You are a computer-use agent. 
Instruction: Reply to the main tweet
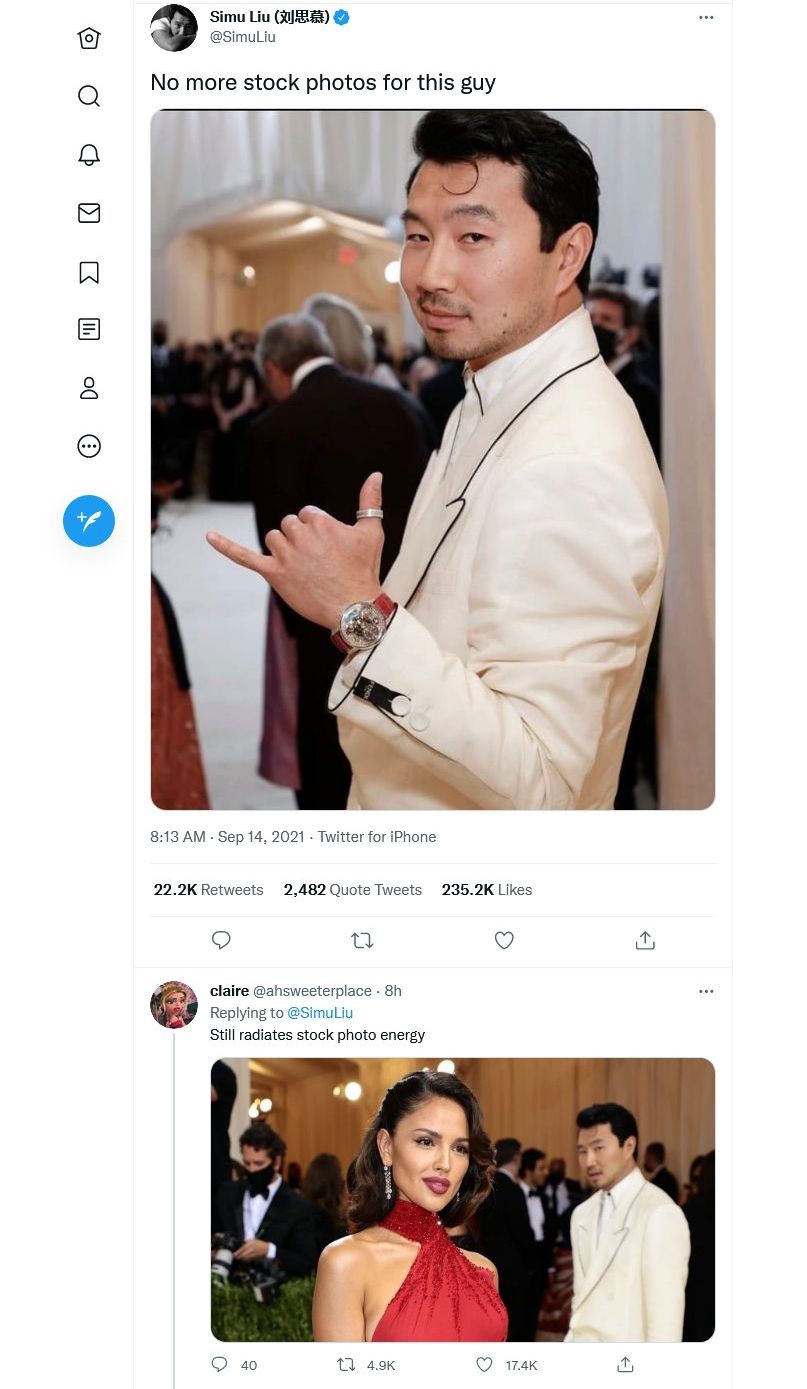(222, 940)
